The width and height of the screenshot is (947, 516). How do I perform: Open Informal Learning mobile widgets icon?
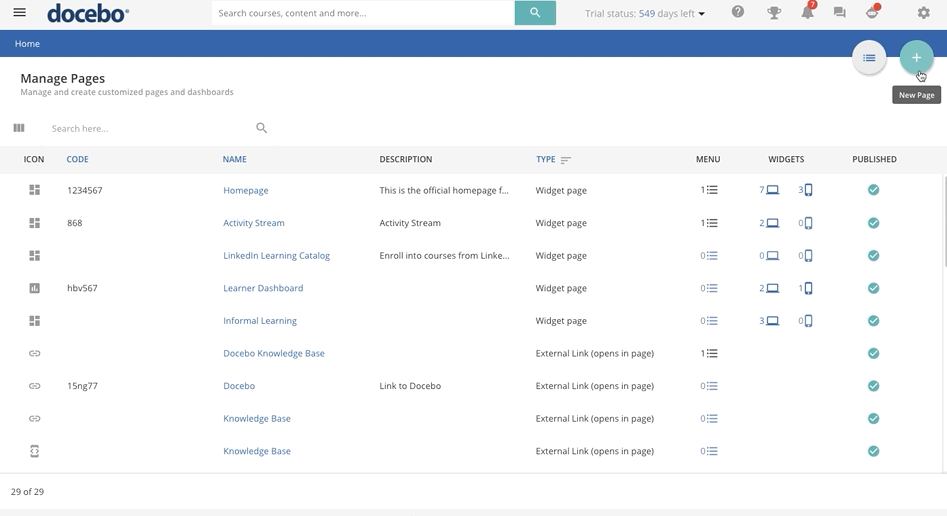(x=805, y=321)
